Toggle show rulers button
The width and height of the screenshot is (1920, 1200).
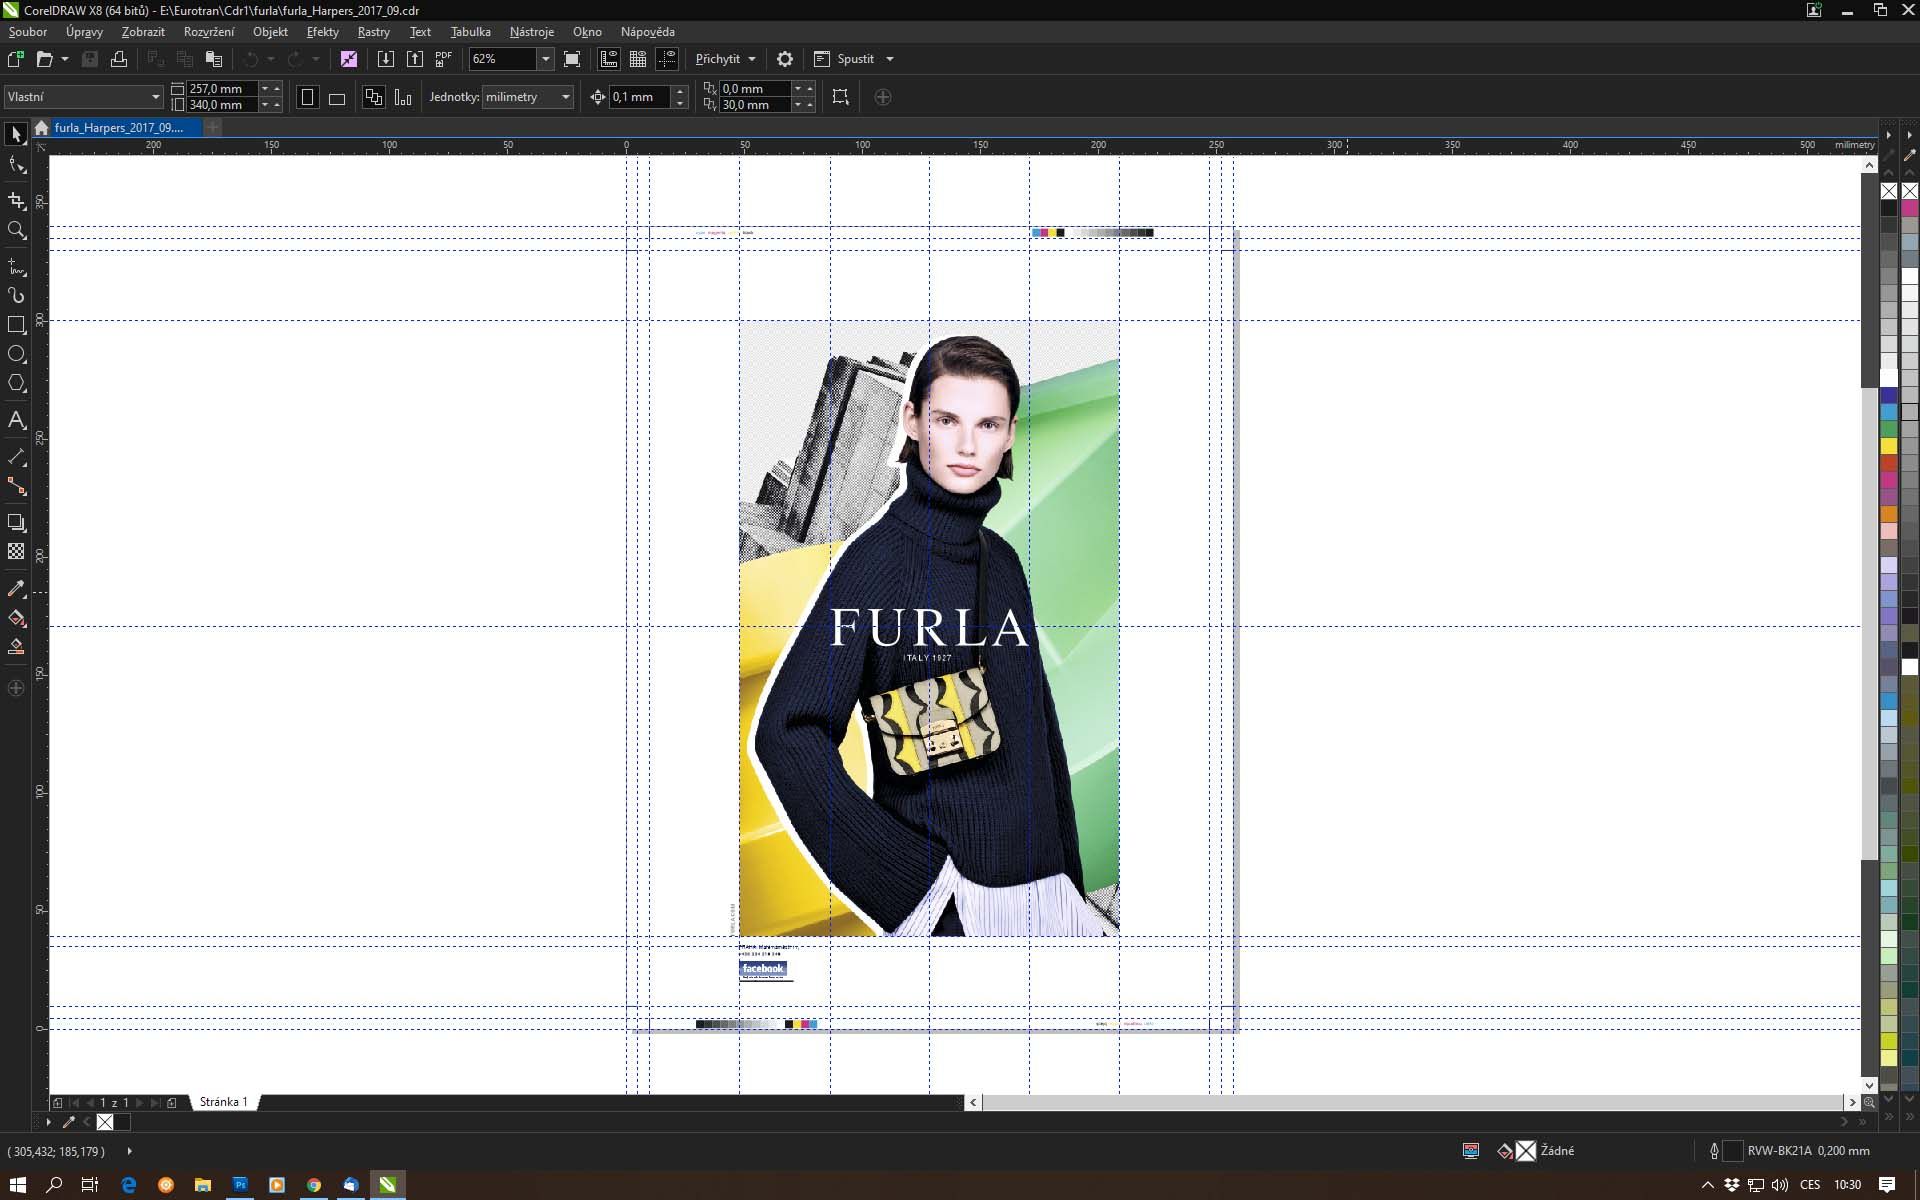click(x=608, y=59)
